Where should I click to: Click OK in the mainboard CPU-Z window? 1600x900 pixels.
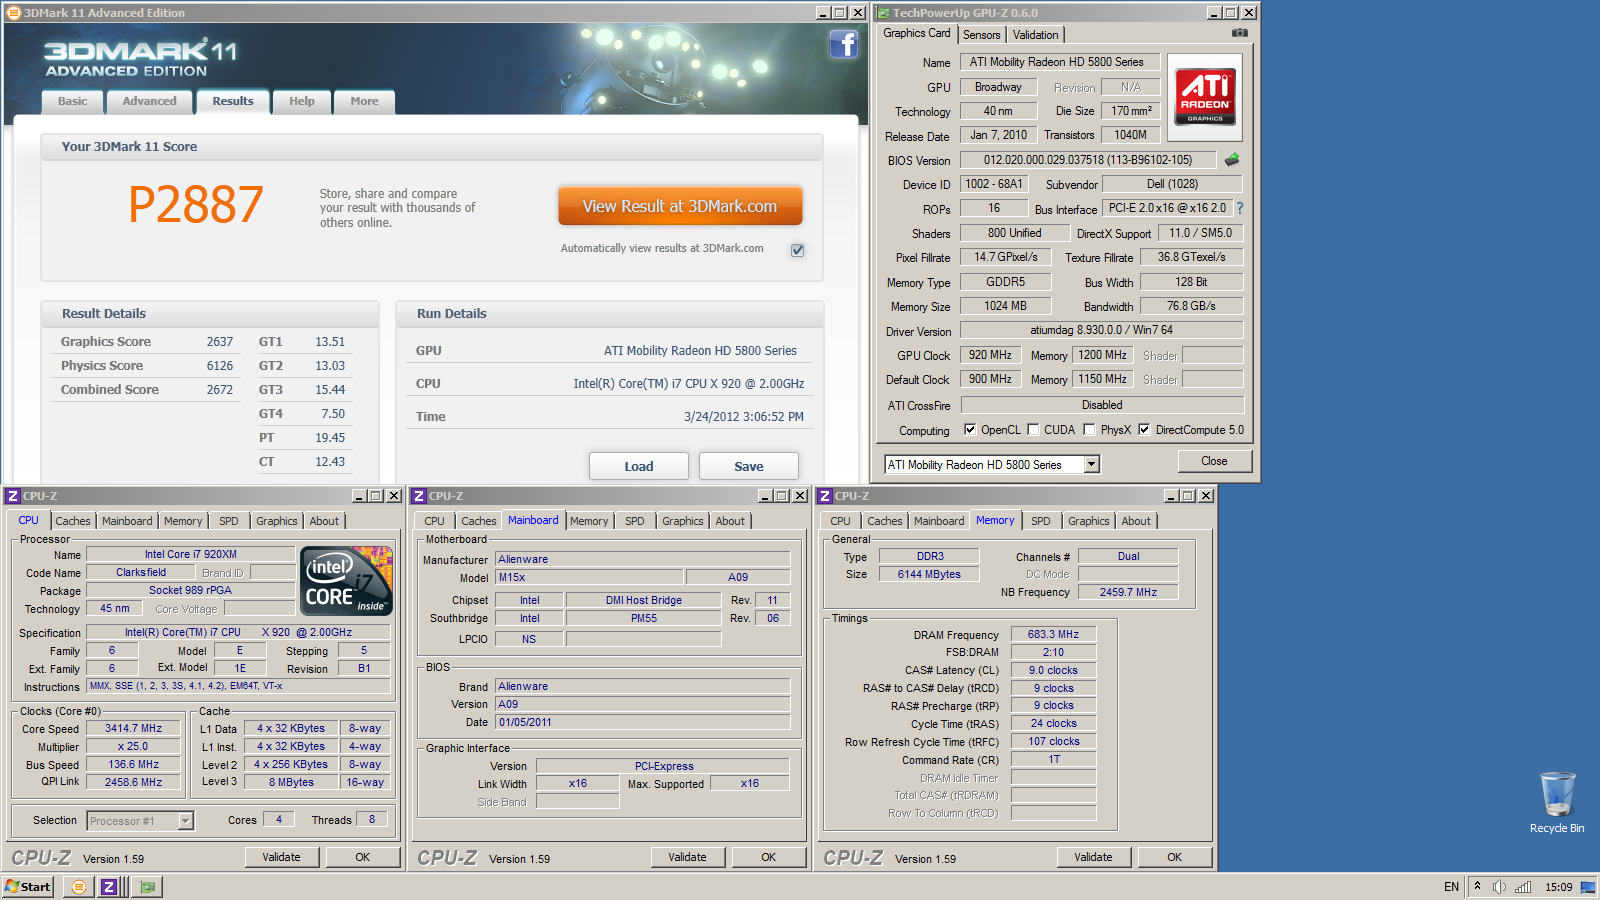(x=768, y=857)
